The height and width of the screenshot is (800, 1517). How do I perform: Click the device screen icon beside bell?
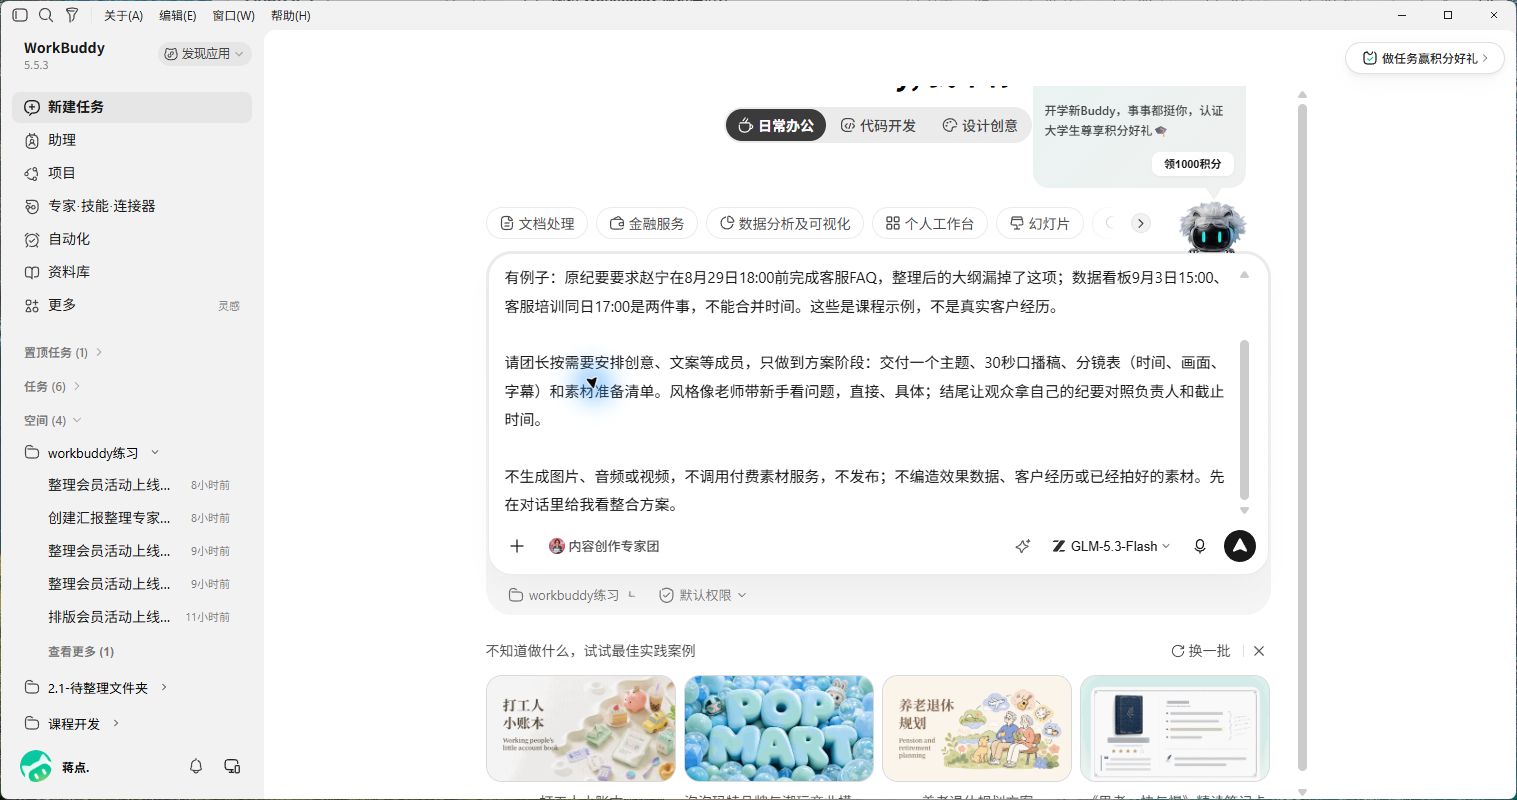click(232, 767)
